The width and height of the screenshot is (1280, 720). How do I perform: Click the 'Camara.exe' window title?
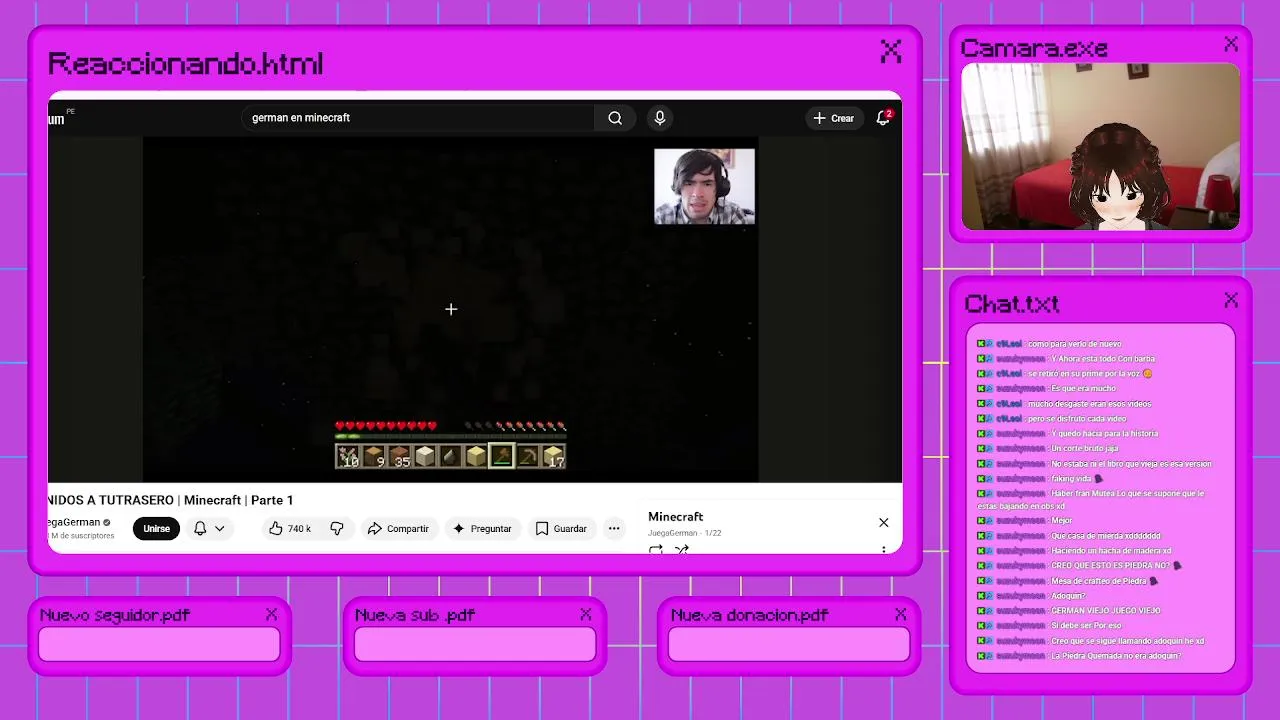pyautogui.click(x=1033, y=48)
